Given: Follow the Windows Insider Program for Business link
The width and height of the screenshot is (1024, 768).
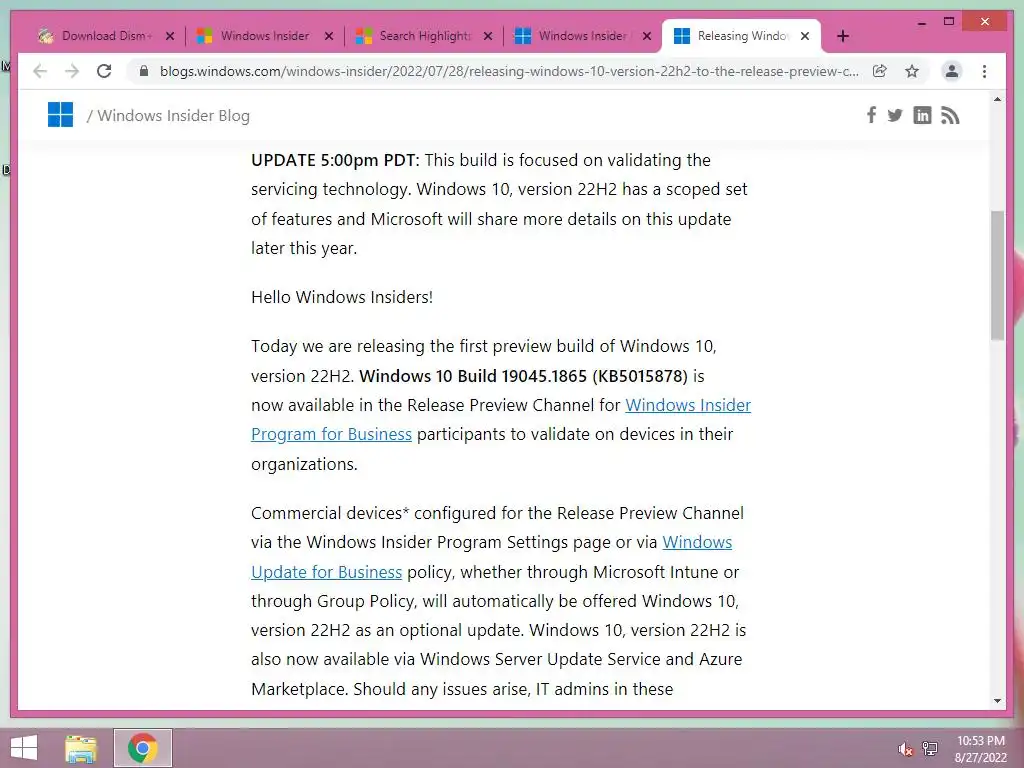Looking at the screenshot, I should 501,419.
